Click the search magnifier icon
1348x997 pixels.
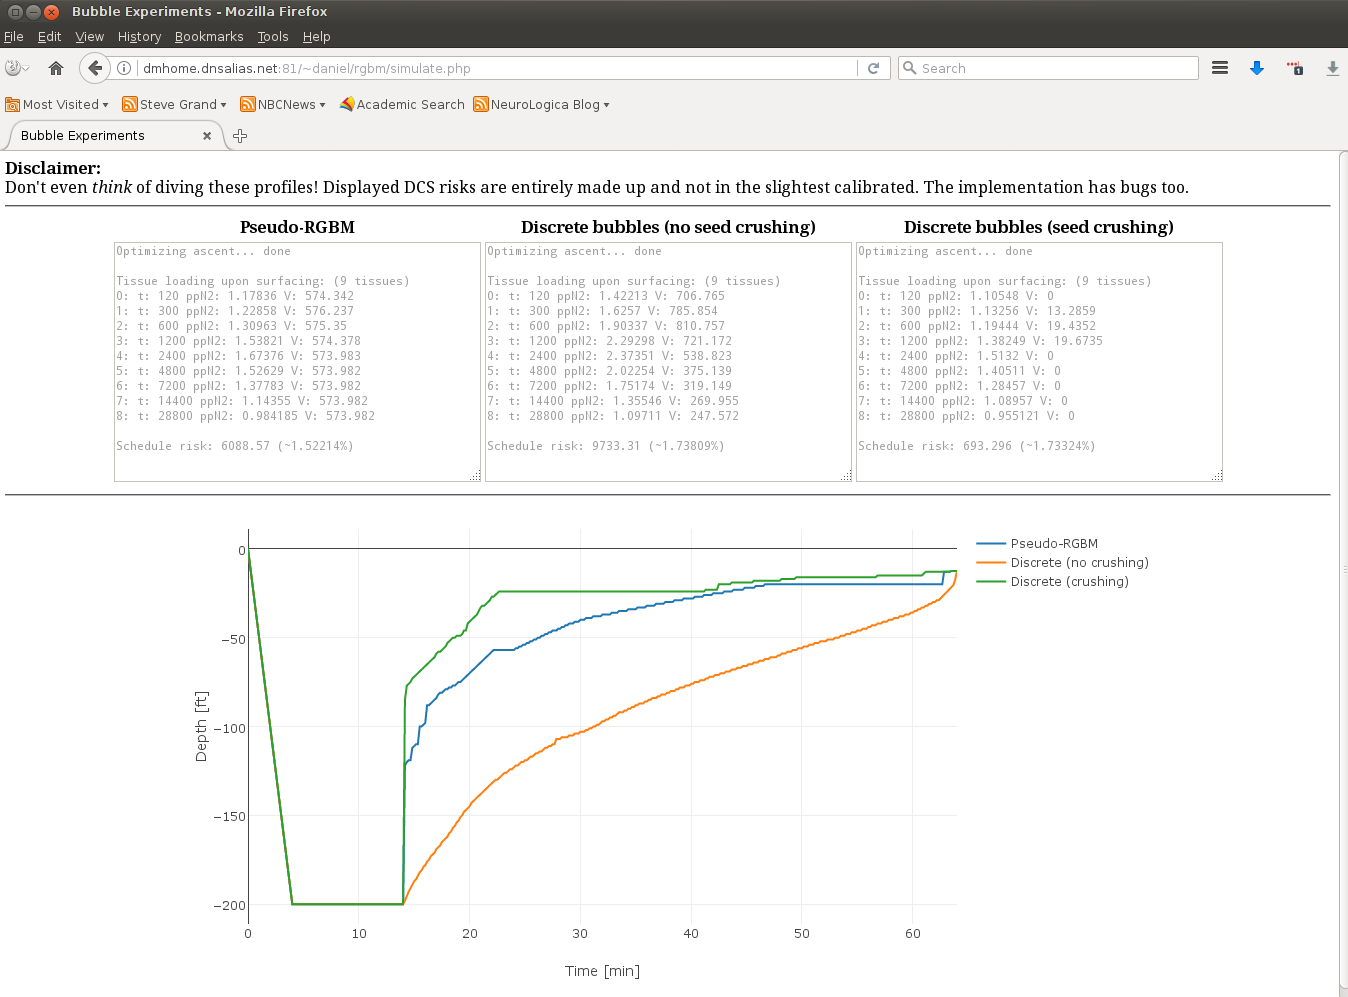[909, 68]
